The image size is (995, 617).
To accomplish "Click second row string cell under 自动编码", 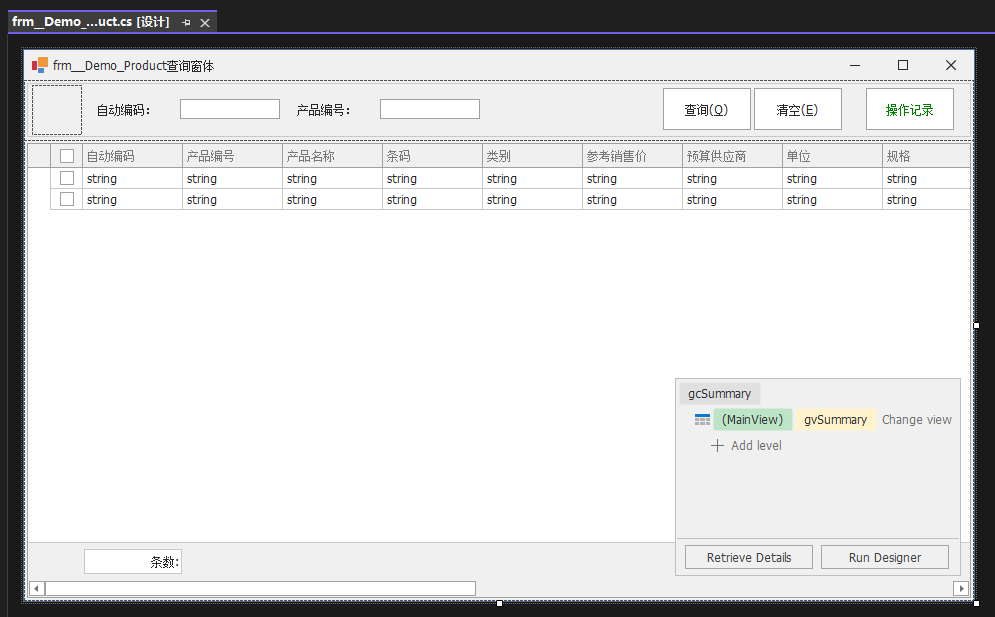I will coord(133,199).
